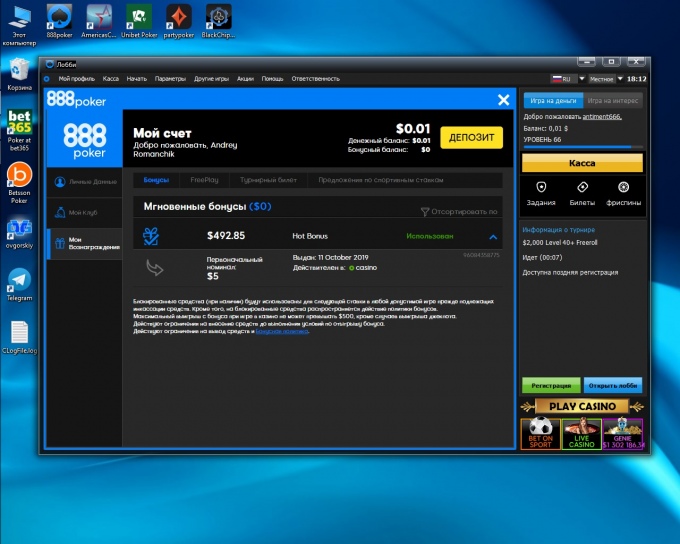Open LIVE CASINO banner
Screen dimensions: 680x544
(582, 433)
